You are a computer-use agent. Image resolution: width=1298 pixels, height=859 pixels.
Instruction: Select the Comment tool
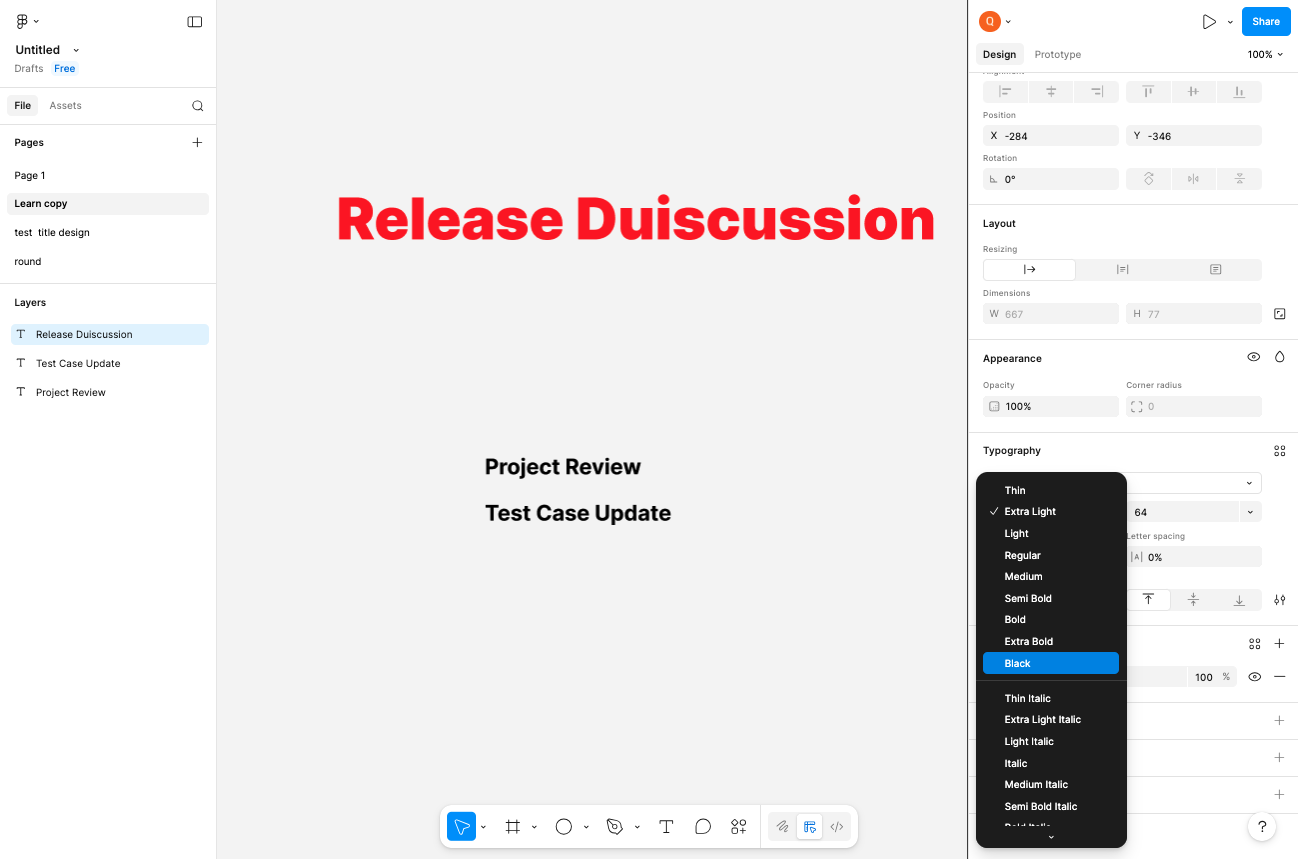[703, 827]
